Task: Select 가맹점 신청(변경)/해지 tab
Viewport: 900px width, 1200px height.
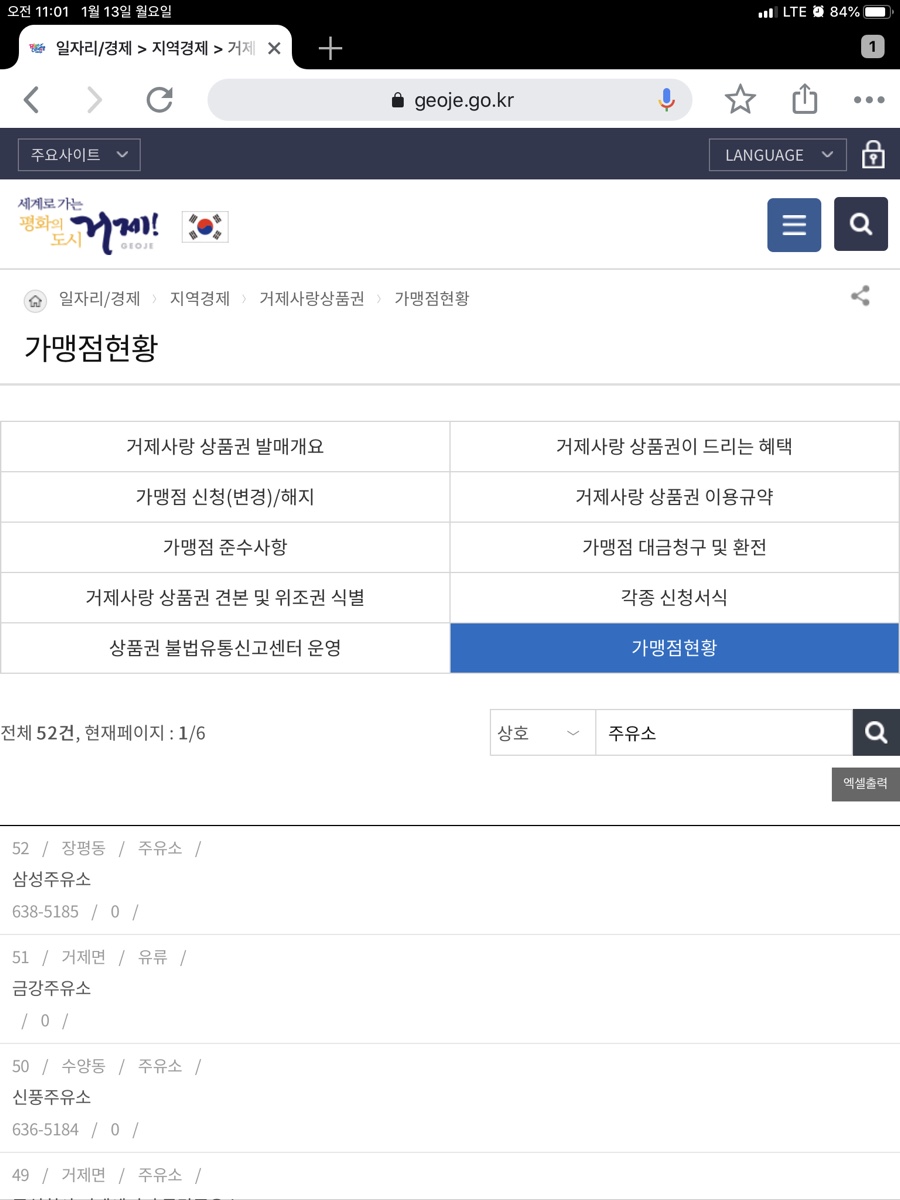Action: [225, 497]
